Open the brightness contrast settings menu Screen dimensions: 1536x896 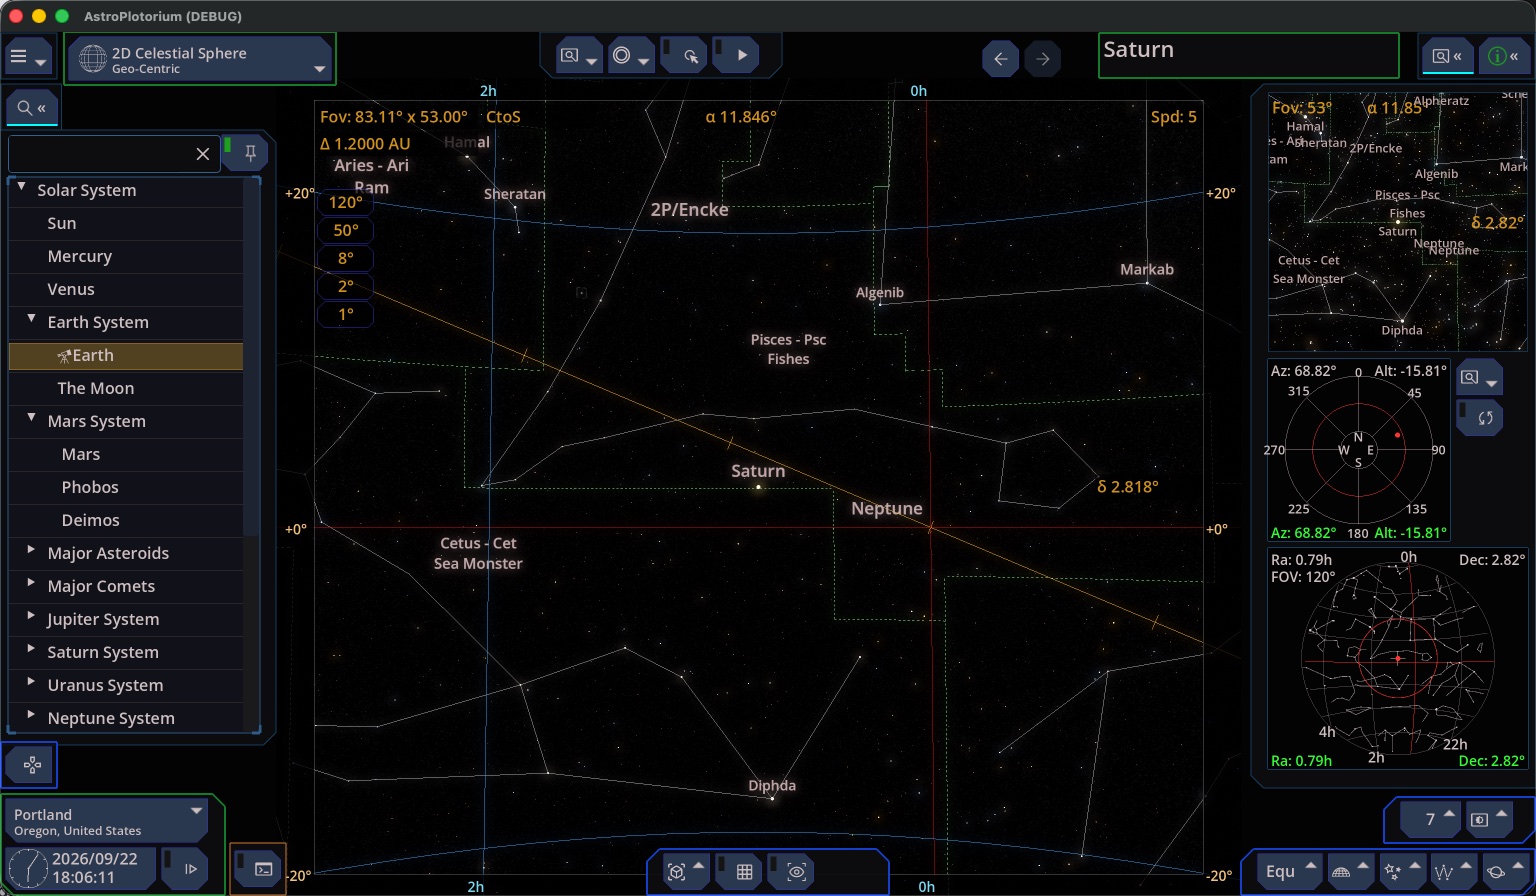click(1489, 819)
